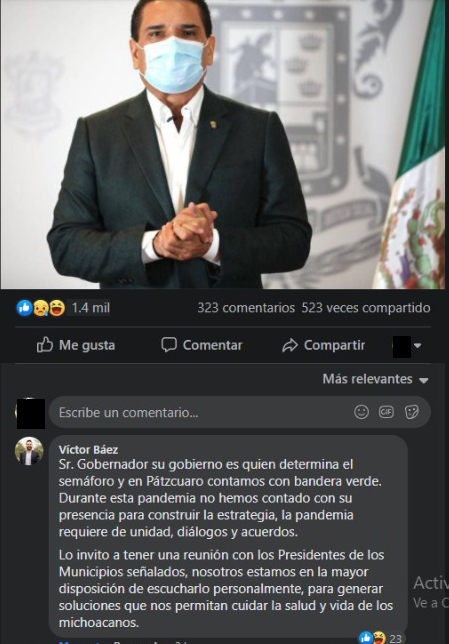Open the emoji picker in comment box
Image resolution: width=449 pixels, height=644 pixels.
362,412
